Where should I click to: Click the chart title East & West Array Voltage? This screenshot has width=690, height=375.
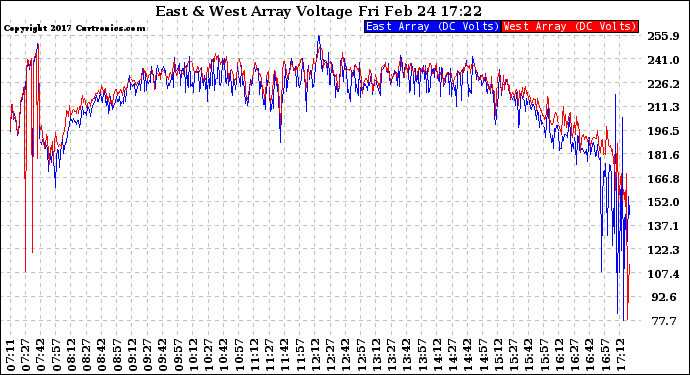[254, 11]
